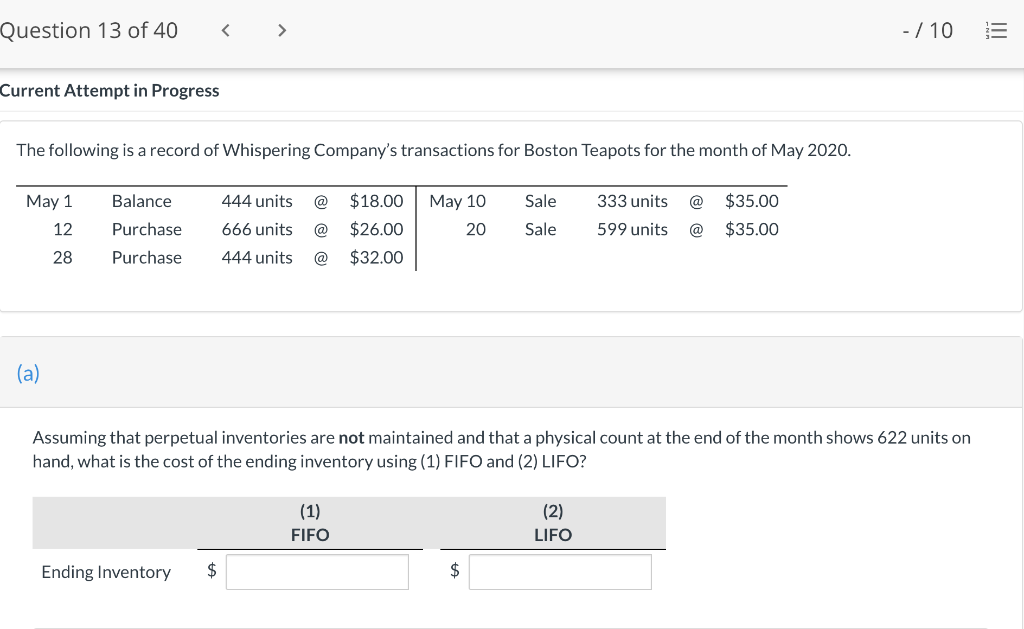The height and width of the screenshot is (629, 1024).
Task: Click the May 28 '444 units' purchase cell
Action: pyautogui.click(x=257, y=257)
